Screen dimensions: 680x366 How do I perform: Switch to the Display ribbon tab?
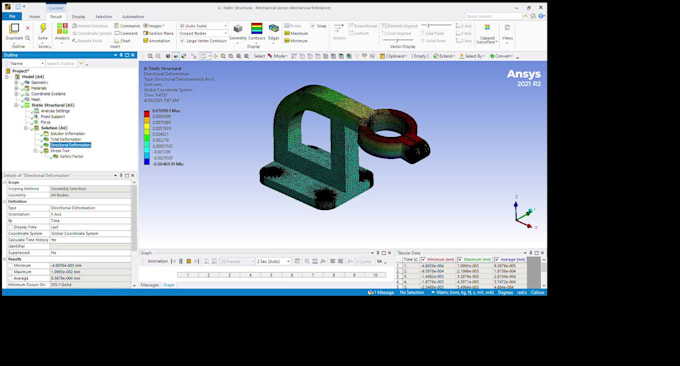[x=78, y=17]
